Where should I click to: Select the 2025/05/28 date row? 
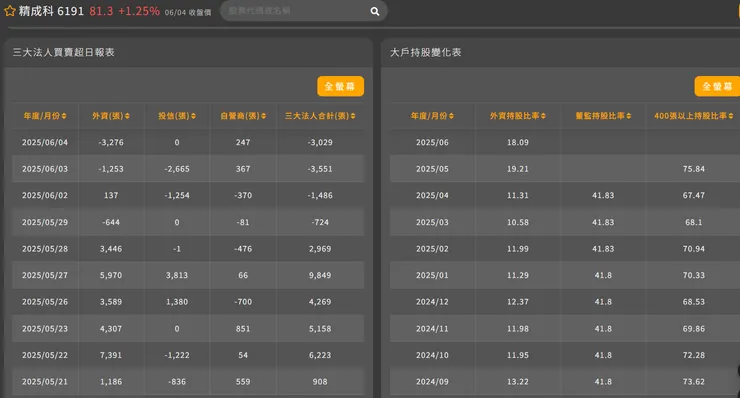coord(188,248)
